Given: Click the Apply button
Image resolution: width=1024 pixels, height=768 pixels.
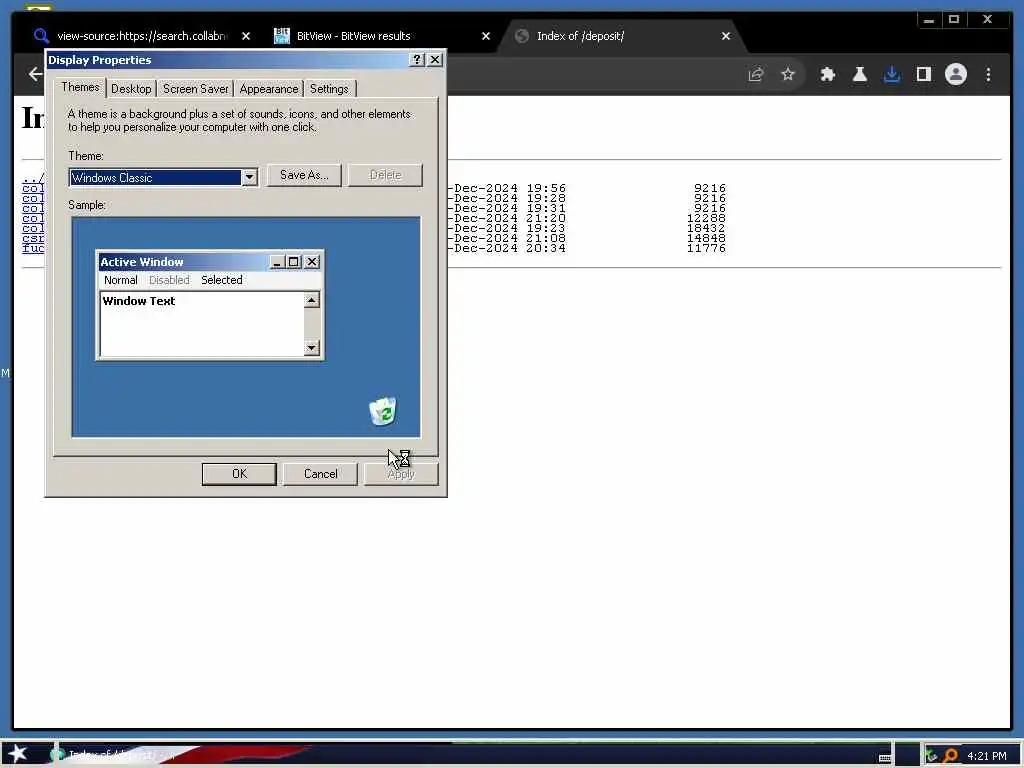Looking at the screenshot, I should (400, 473).
